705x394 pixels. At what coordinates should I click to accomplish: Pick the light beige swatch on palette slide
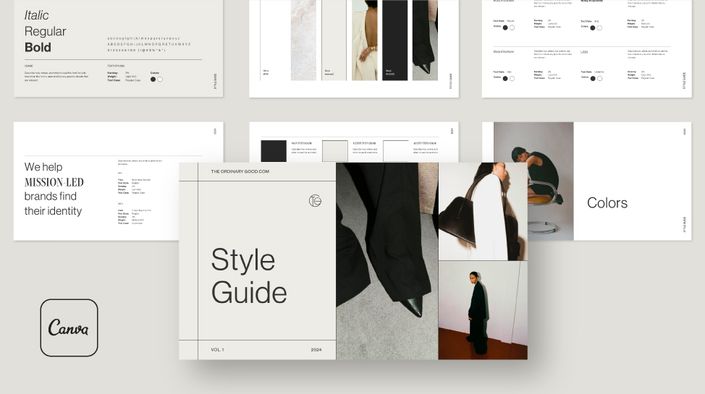[335, 151]
